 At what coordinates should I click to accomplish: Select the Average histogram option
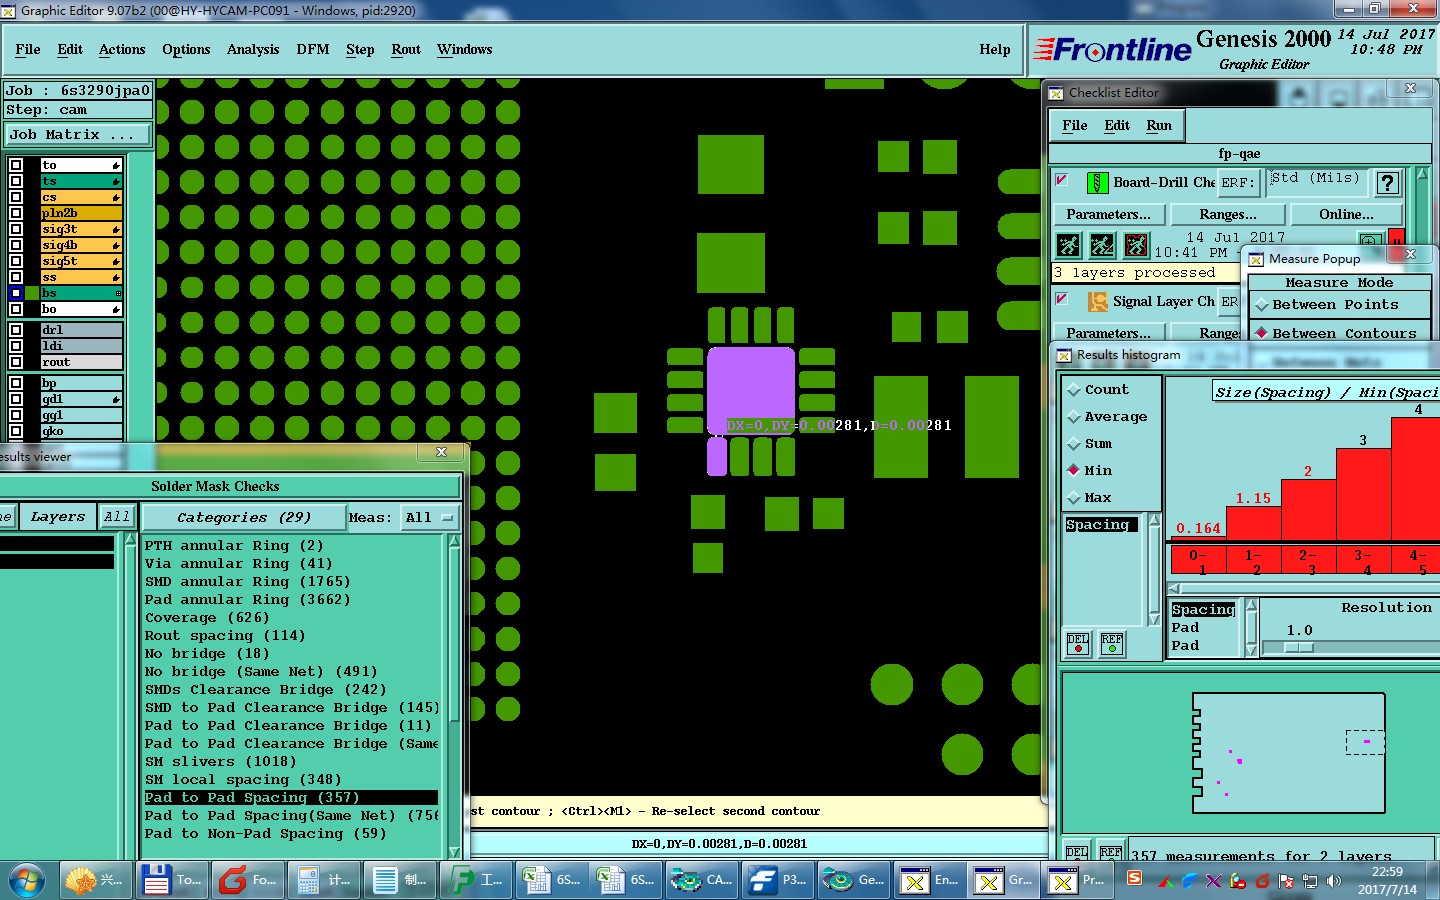(x=1107, y=417)
